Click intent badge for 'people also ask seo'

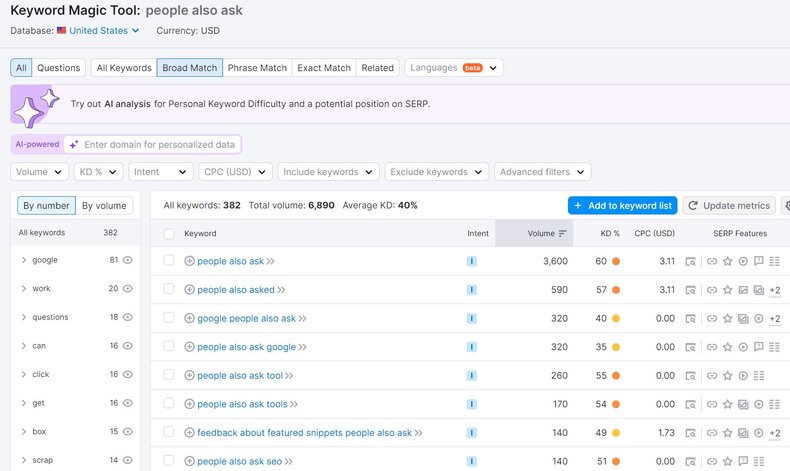[x=472, y=461]
